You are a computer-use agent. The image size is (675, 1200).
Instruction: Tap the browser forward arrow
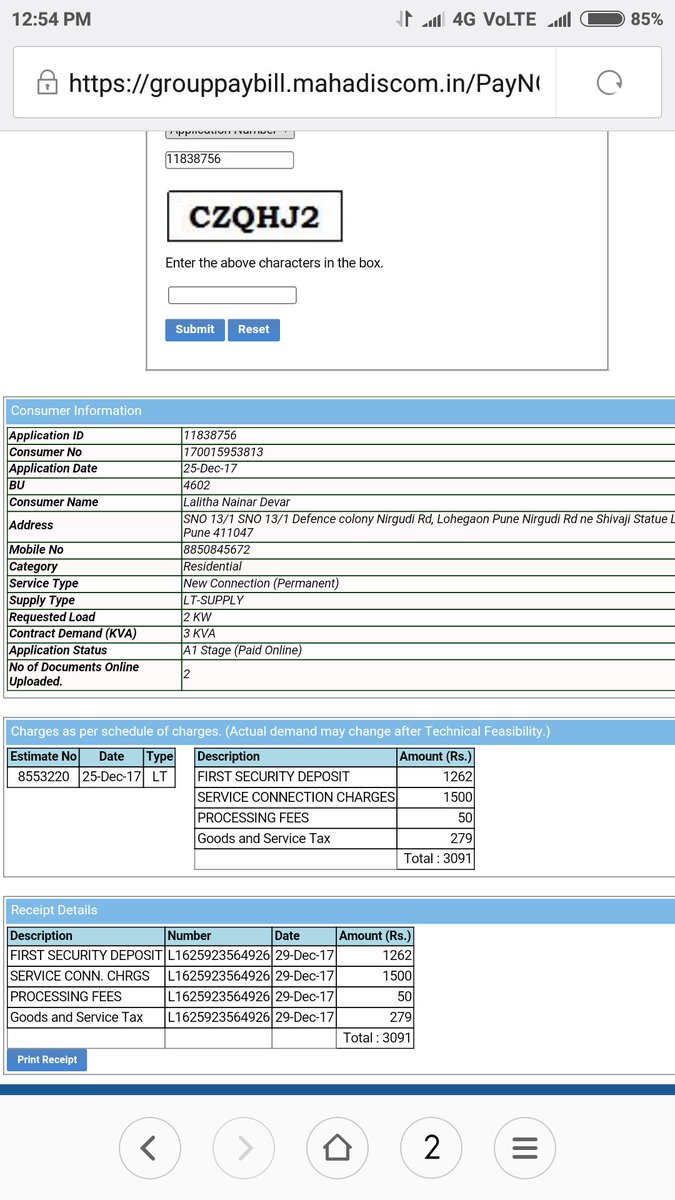(x=244, y=1148)
